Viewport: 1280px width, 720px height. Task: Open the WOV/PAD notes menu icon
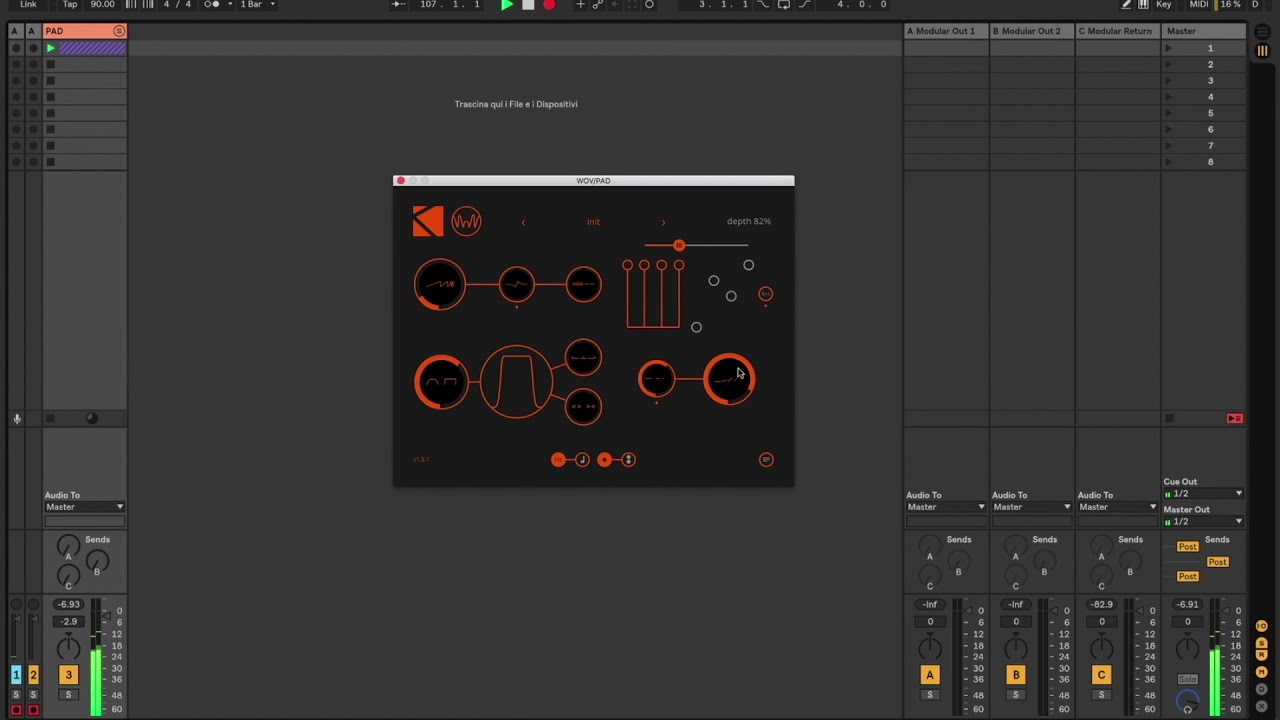(x=766, y=460)
